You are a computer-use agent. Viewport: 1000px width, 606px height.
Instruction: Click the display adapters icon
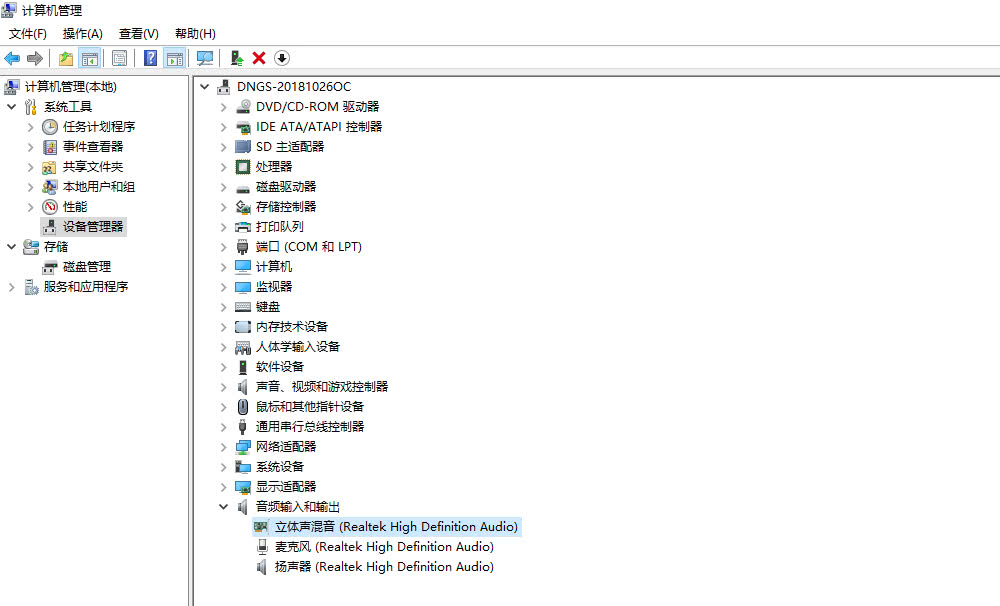pos(243,487)
